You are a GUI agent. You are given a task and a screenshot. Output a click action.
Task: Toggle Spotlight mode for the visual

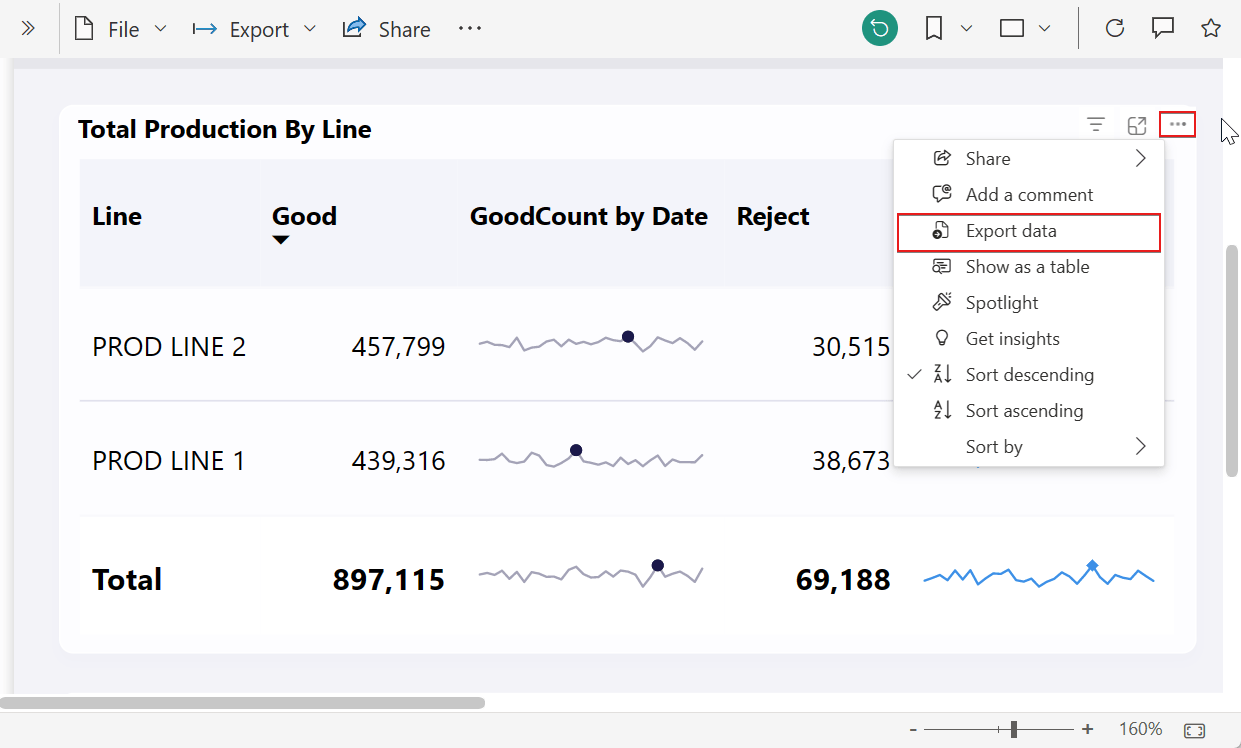click(1002, 302)
